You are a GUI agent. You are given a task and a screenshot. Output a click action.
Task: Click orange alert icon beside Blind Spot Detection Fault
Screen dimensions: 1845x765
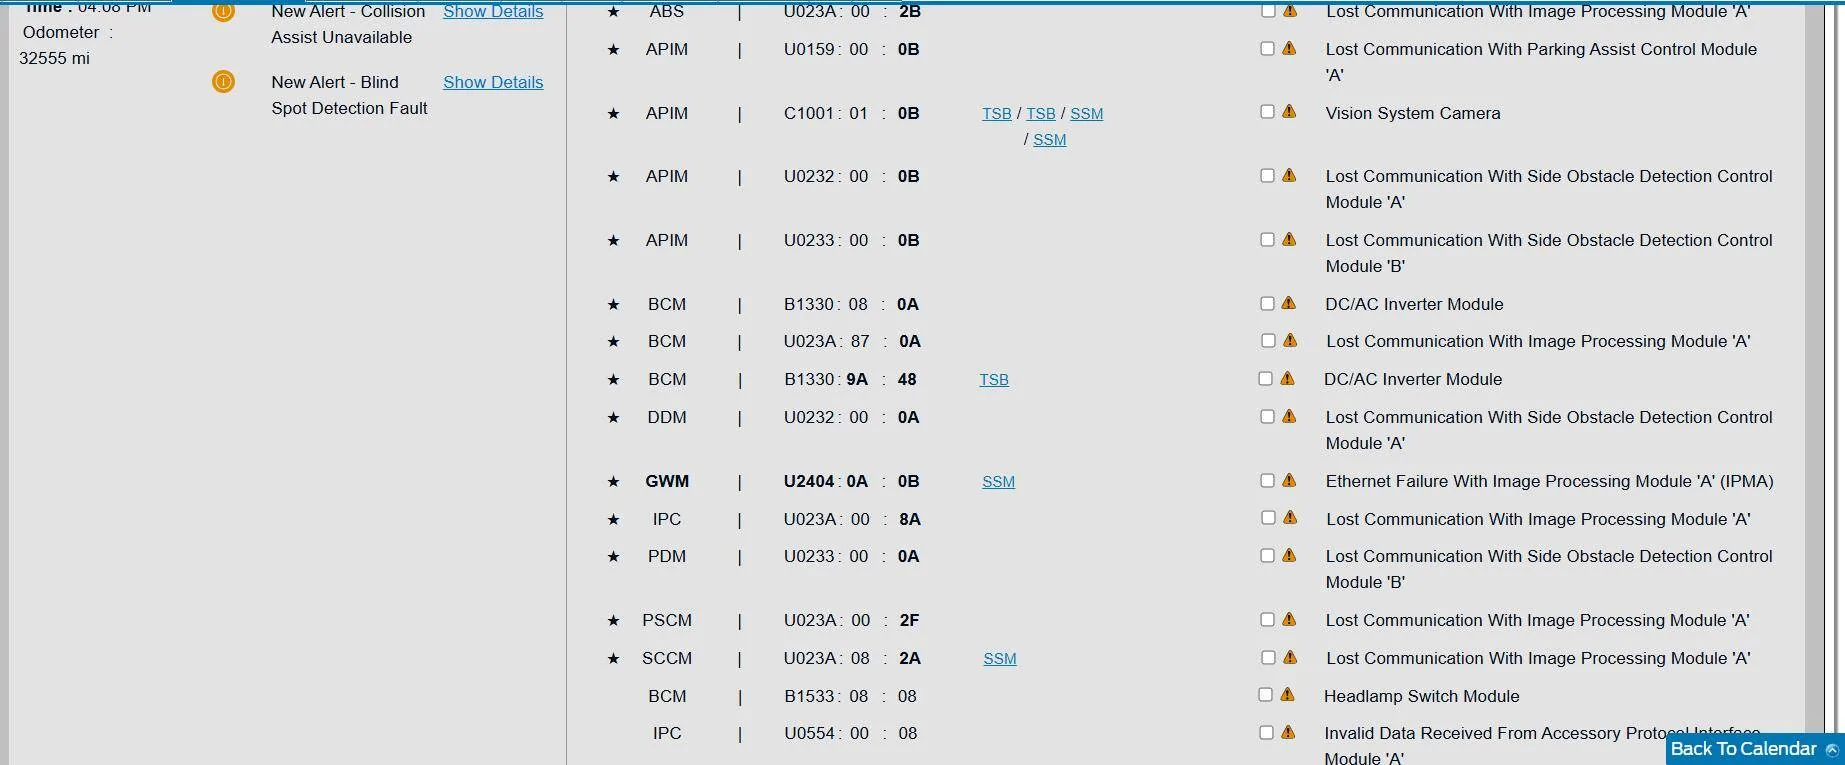click(x=223, y=82)
